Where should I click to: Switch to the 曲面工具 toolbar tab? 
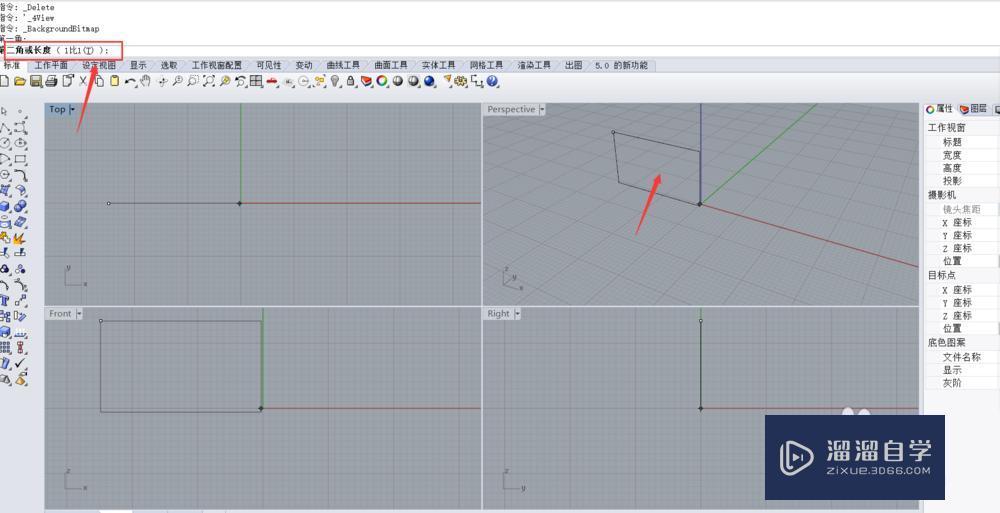pyautogui.click(x=391, y=65)
